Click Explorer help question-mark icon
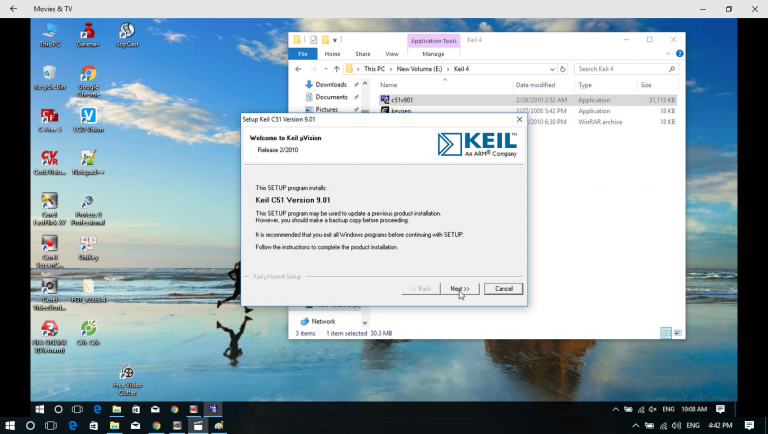 (x=679, y=53)
